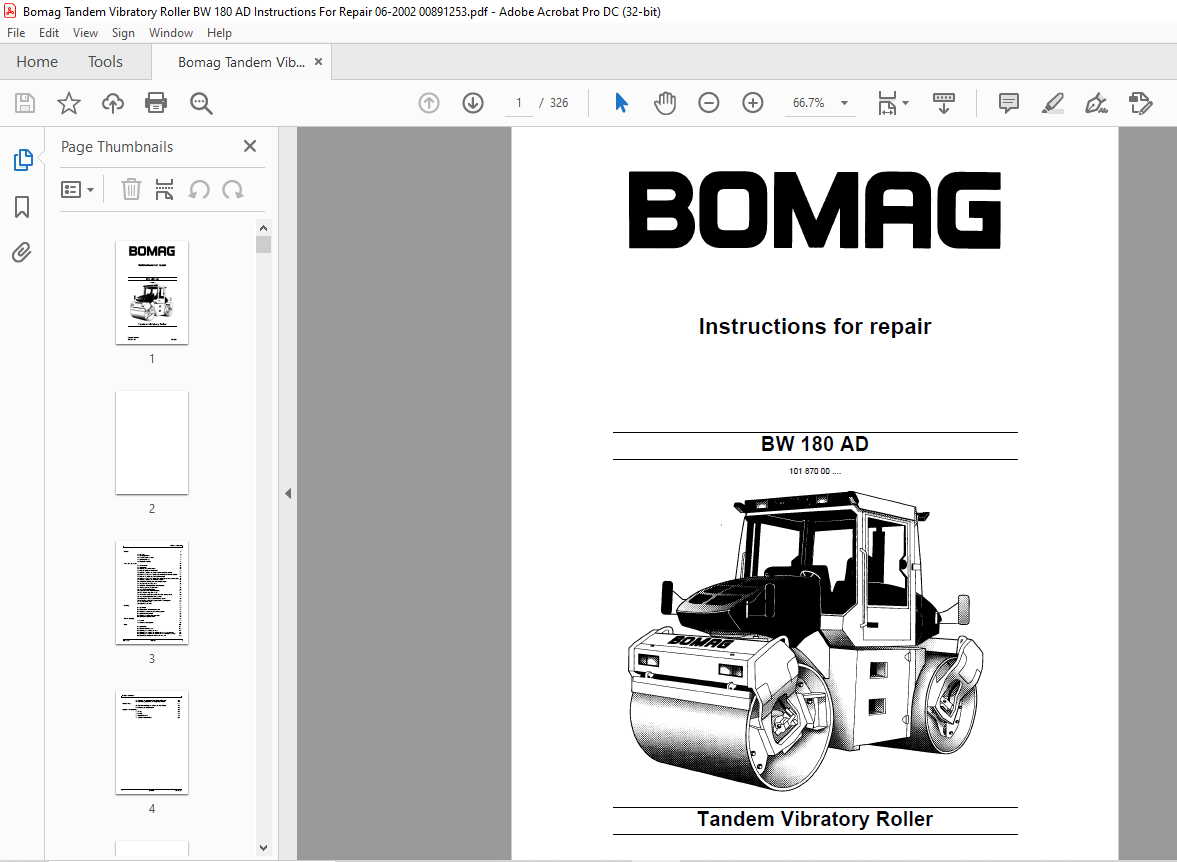Zoom in with plus icon
The image size is (1177, 862).
753,103
